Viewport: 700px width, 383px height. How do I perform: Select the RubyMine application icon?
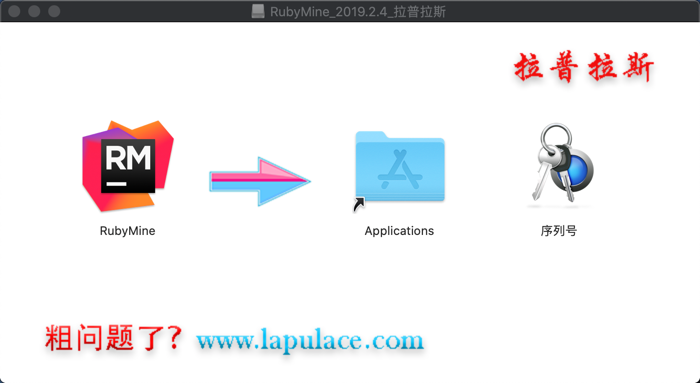click(128, 166)
